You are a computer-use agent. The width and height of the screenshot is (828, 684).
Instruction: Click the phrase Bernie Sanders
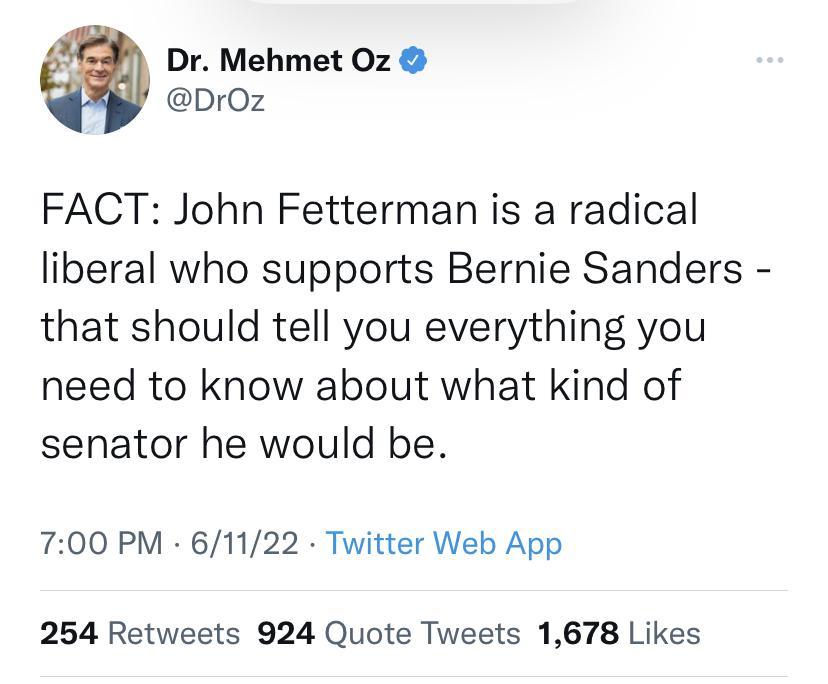(600, 268)
